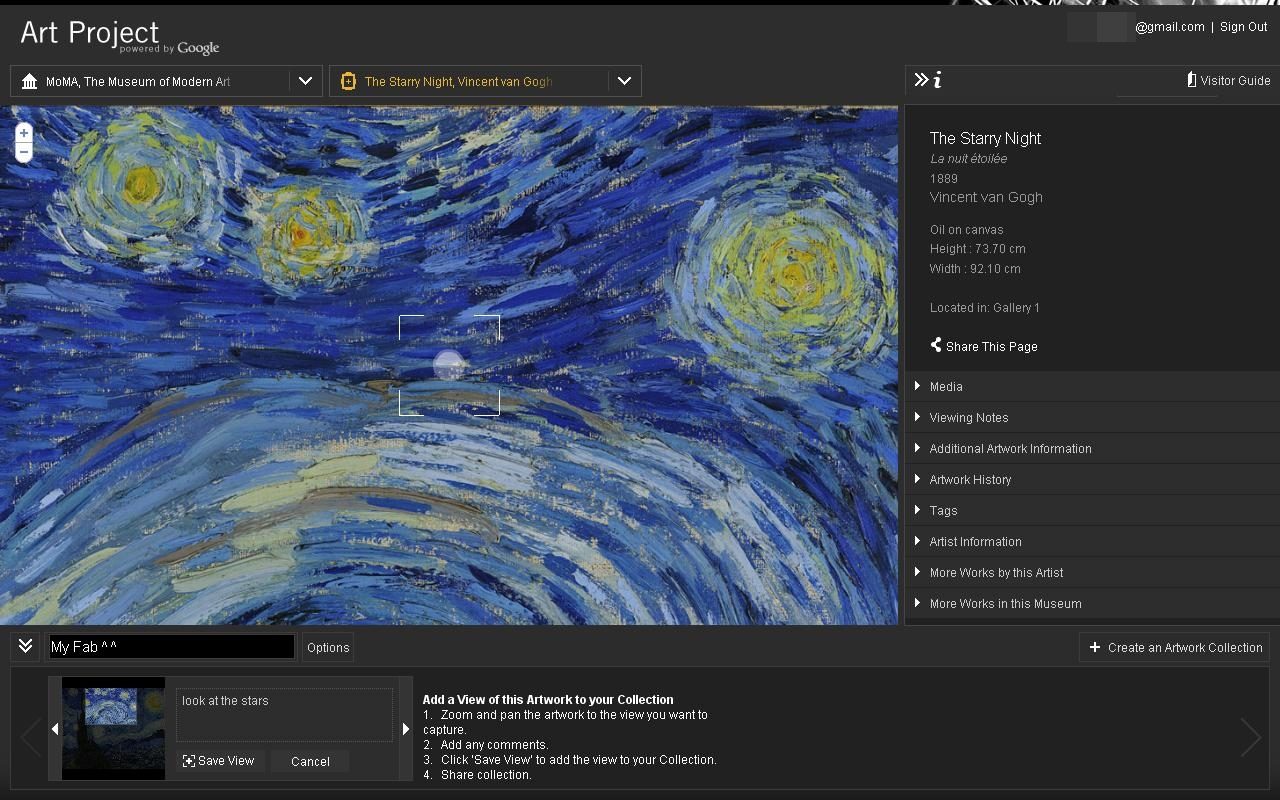The width and height of the screenshot is (1280, 800).
Task: Zoom in with the plus button
Action: click(24, 133)
